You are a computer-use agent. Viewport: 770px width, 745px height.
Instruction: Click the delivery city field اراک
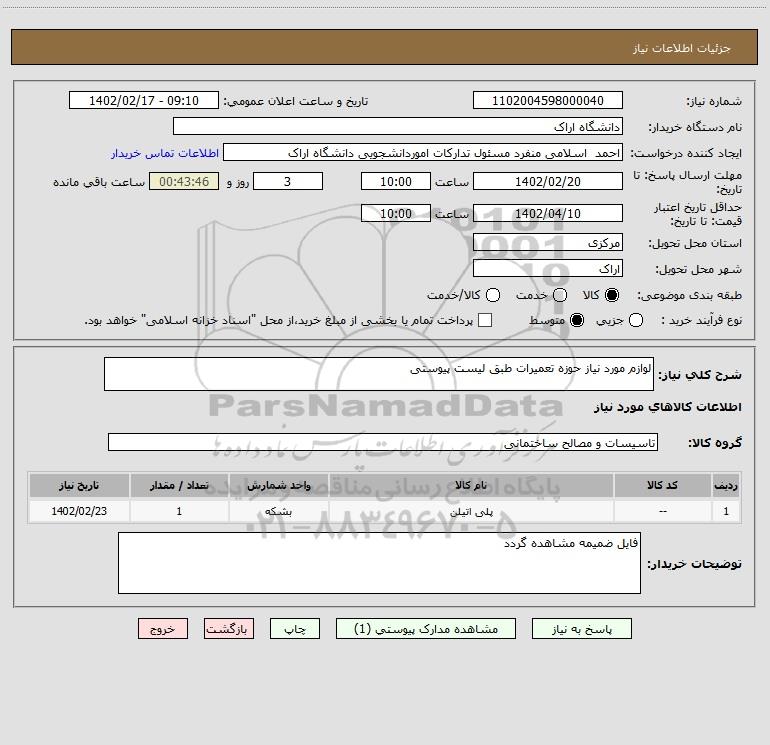tap(548, 269)
